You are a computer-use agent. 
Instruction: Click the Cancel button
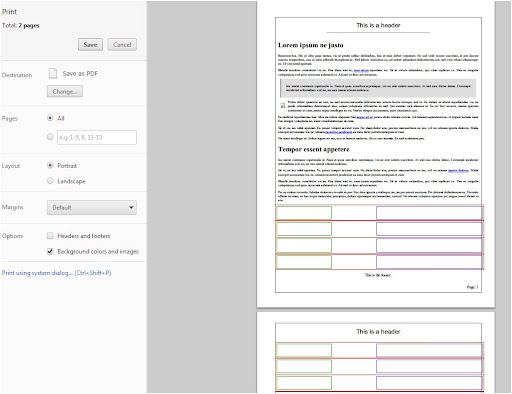122,45
